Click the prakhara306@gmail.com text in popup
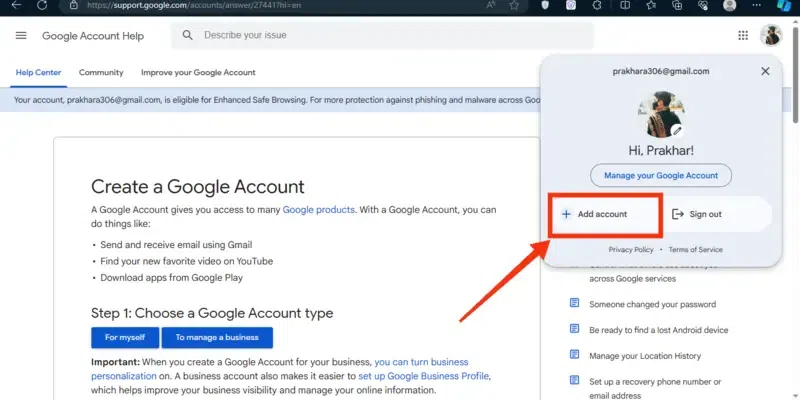This screenshot has height=400, width=800. (661, 71)
